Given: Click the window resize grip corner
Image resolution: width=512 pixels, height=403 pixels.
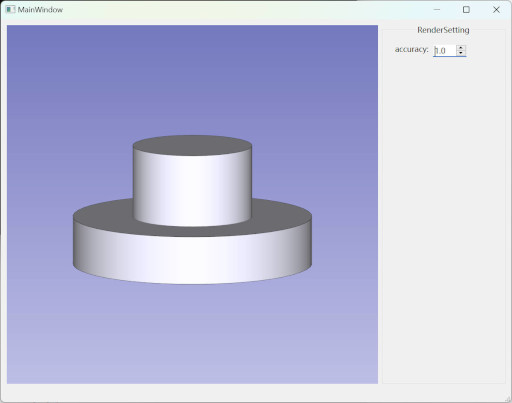Looking at the screenshot, I should pos(508,399).
